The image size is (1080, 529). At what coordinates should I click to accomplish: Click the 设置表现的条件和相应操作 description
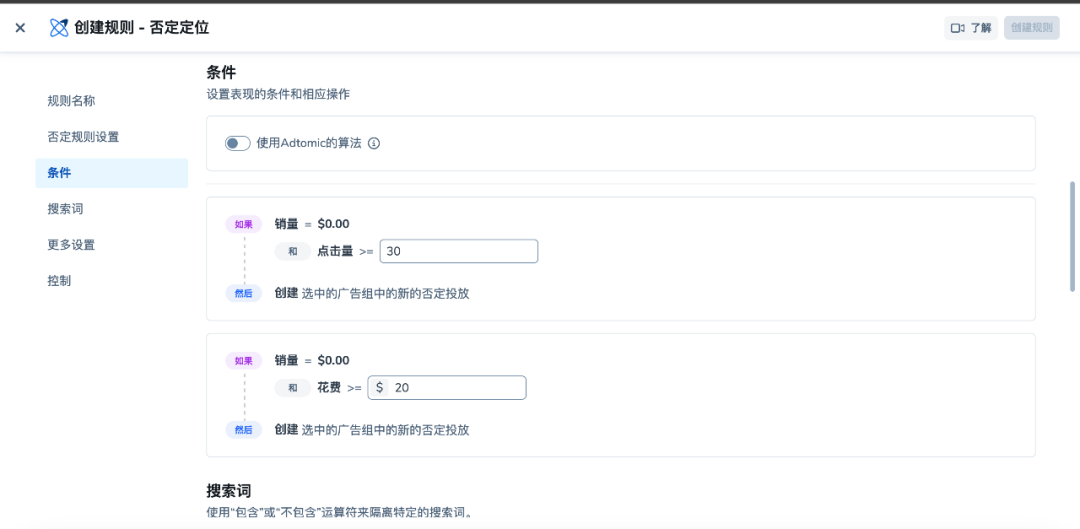click(278, 94)
